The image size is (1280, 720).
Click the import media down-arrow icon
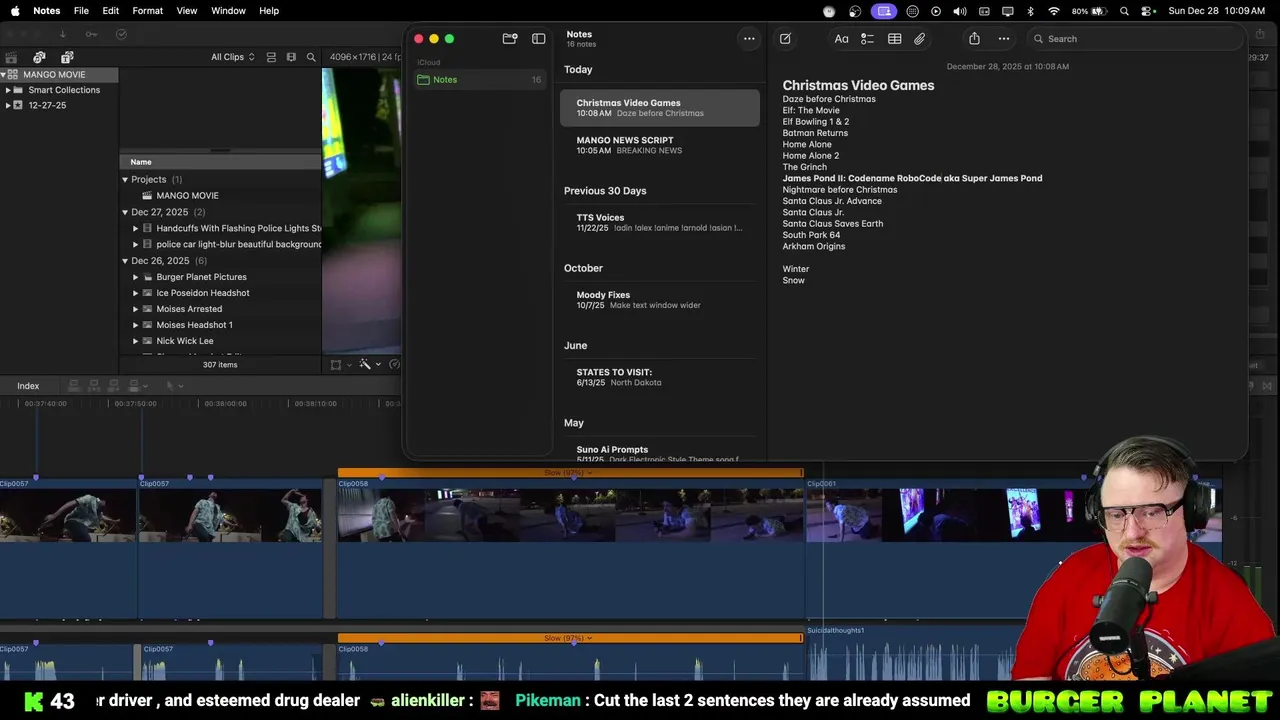click(x=62, y=34)
